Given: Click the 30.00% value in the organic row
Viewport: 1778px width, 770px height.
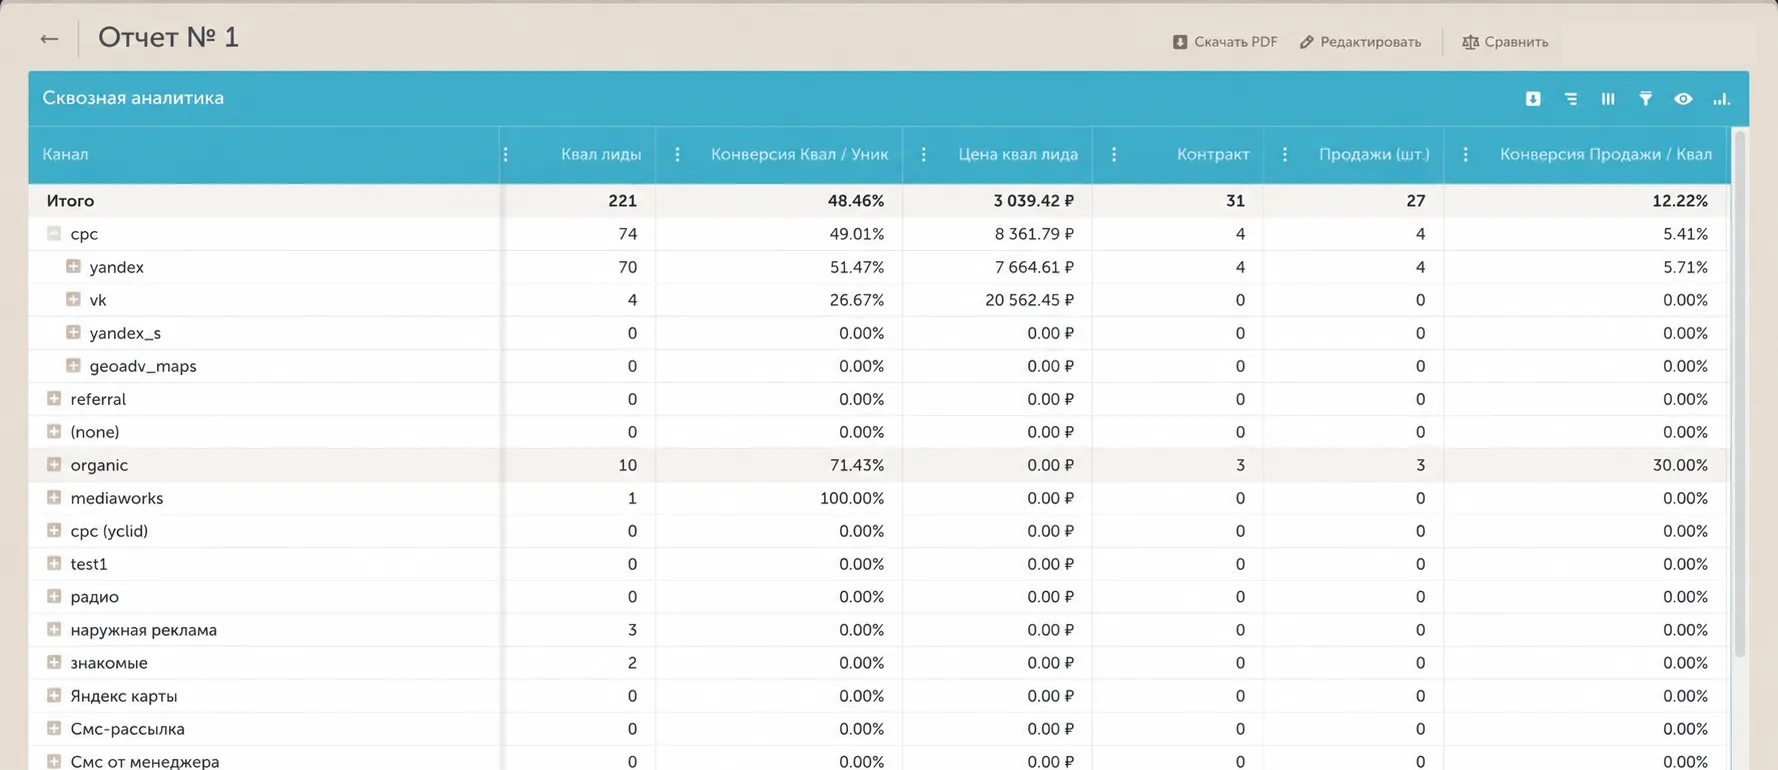Looking at the screenshot, I should coord(1680,465).
